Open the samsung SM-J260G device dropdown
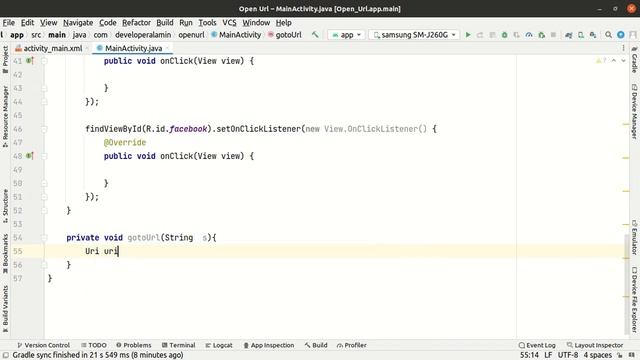The width and height of the screenshot is (640, 360). 414,35
